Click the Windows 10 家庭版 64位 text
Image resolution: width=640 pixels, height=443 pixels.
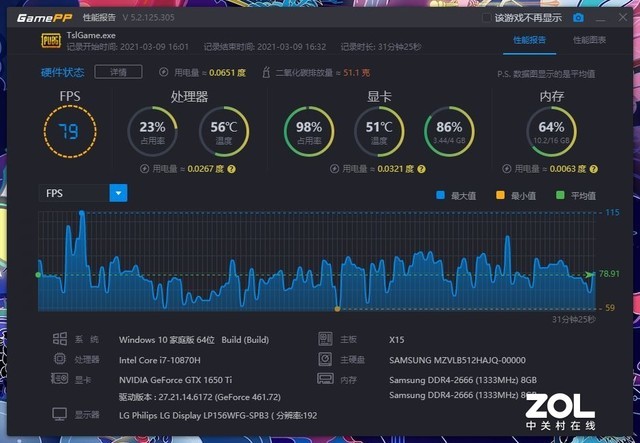(167, 340)
